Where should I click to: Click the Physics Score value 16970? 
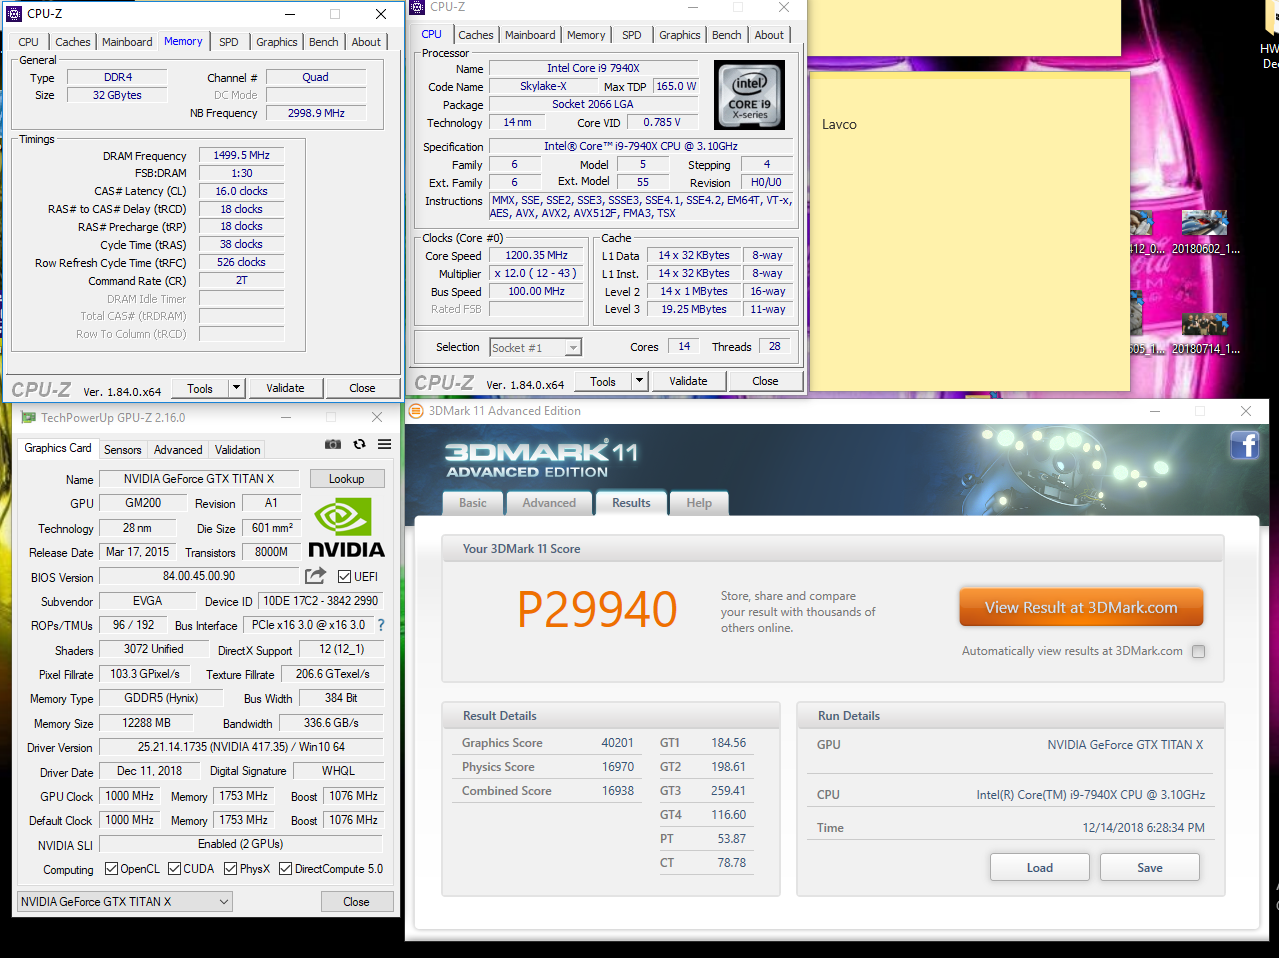point(617,767)
